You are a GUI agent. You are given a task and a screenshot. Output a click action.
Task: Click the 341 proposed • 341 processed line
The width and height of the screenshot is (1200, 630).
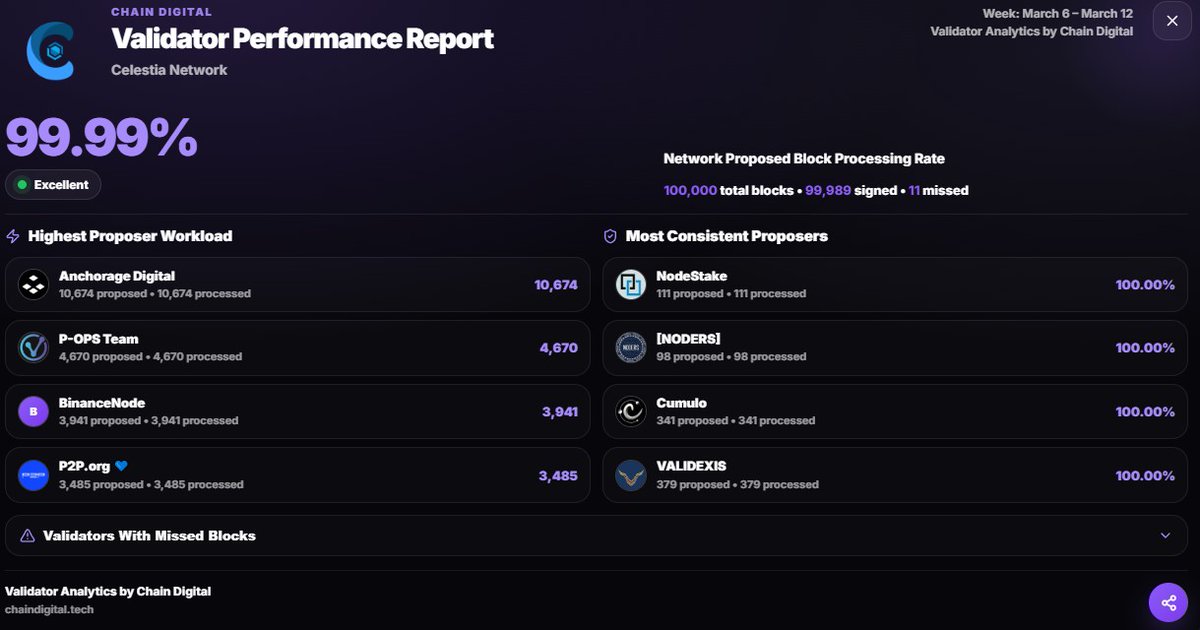(736, 421)
